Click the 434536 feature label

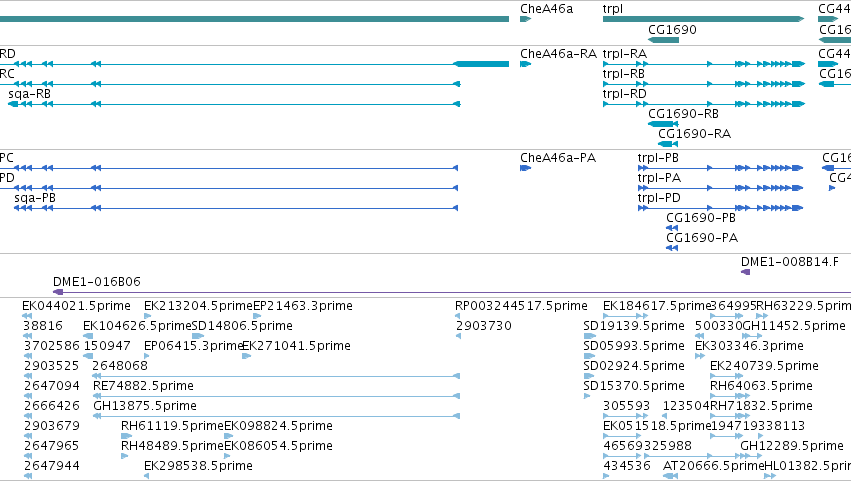(626, 466)
